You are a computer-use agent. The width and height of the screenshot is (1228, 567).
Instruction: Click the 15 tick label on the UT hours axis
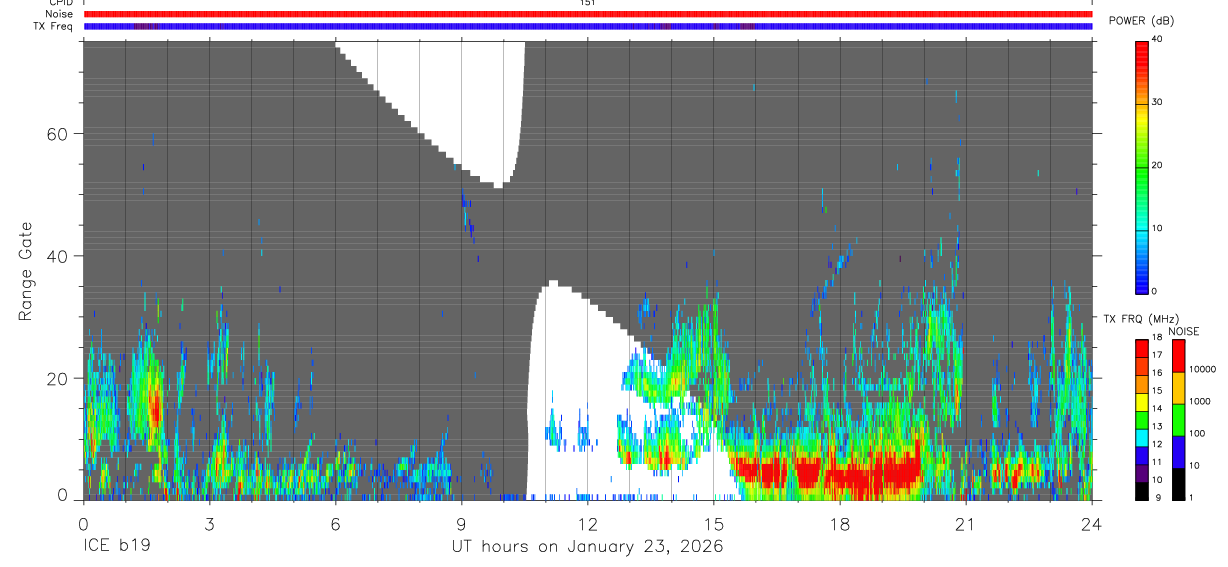713,523
